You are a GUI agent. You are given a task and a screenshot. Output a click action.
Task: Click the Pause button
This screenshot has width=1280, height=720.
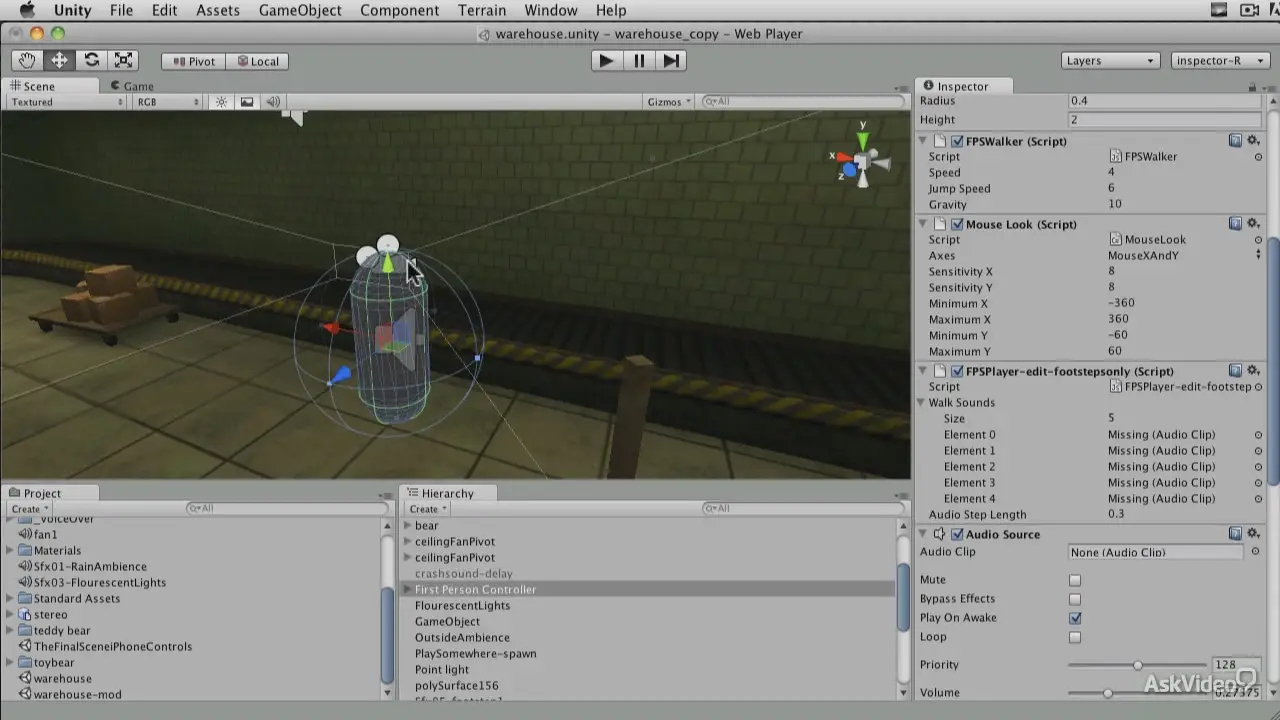tap(639, 61)
